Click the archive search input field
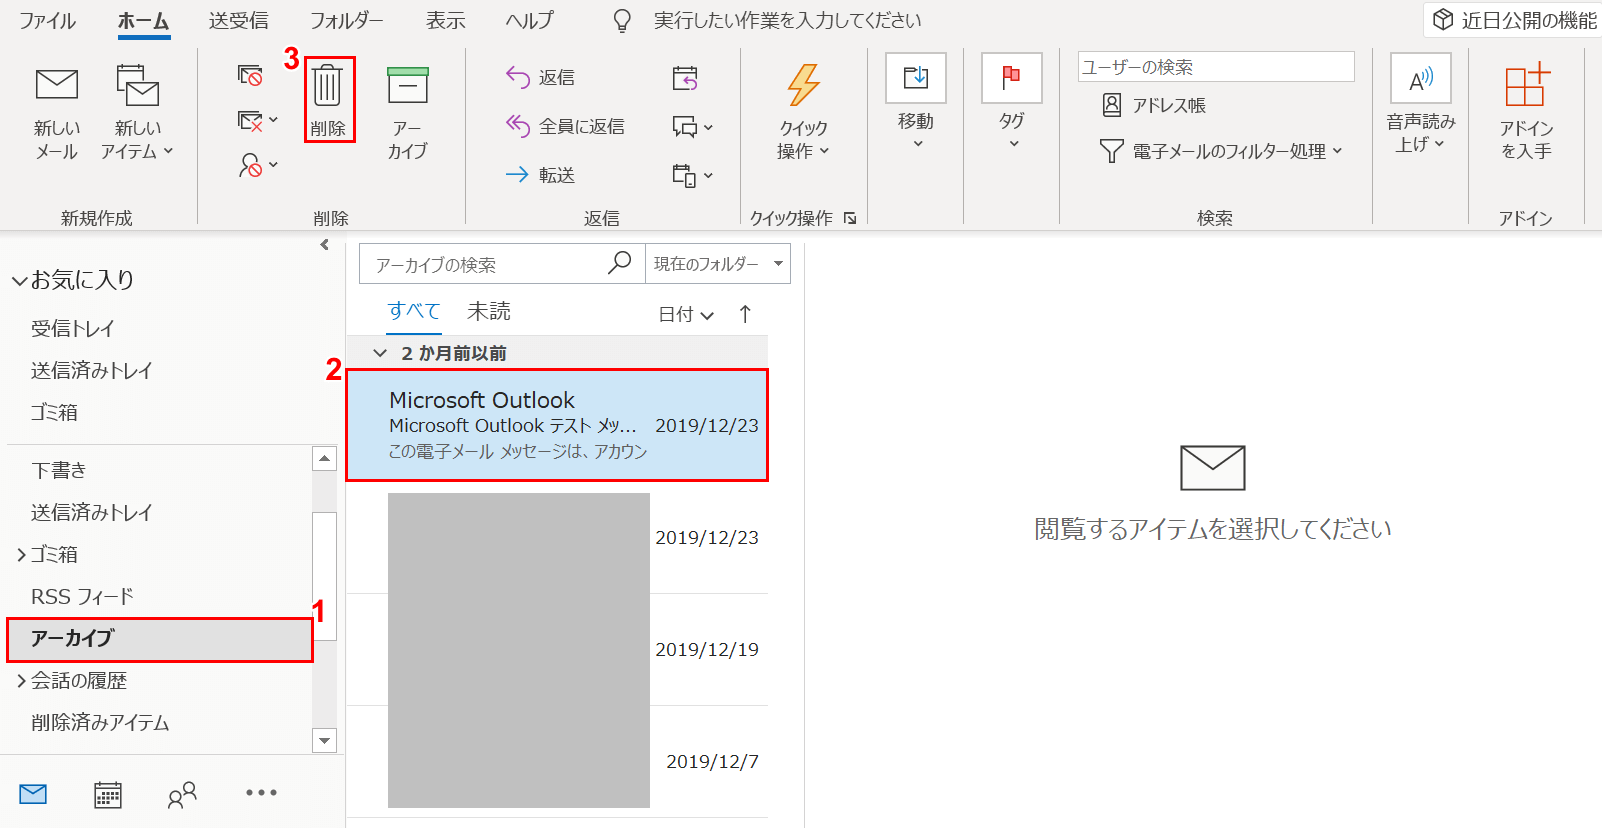 click(485, 265)
